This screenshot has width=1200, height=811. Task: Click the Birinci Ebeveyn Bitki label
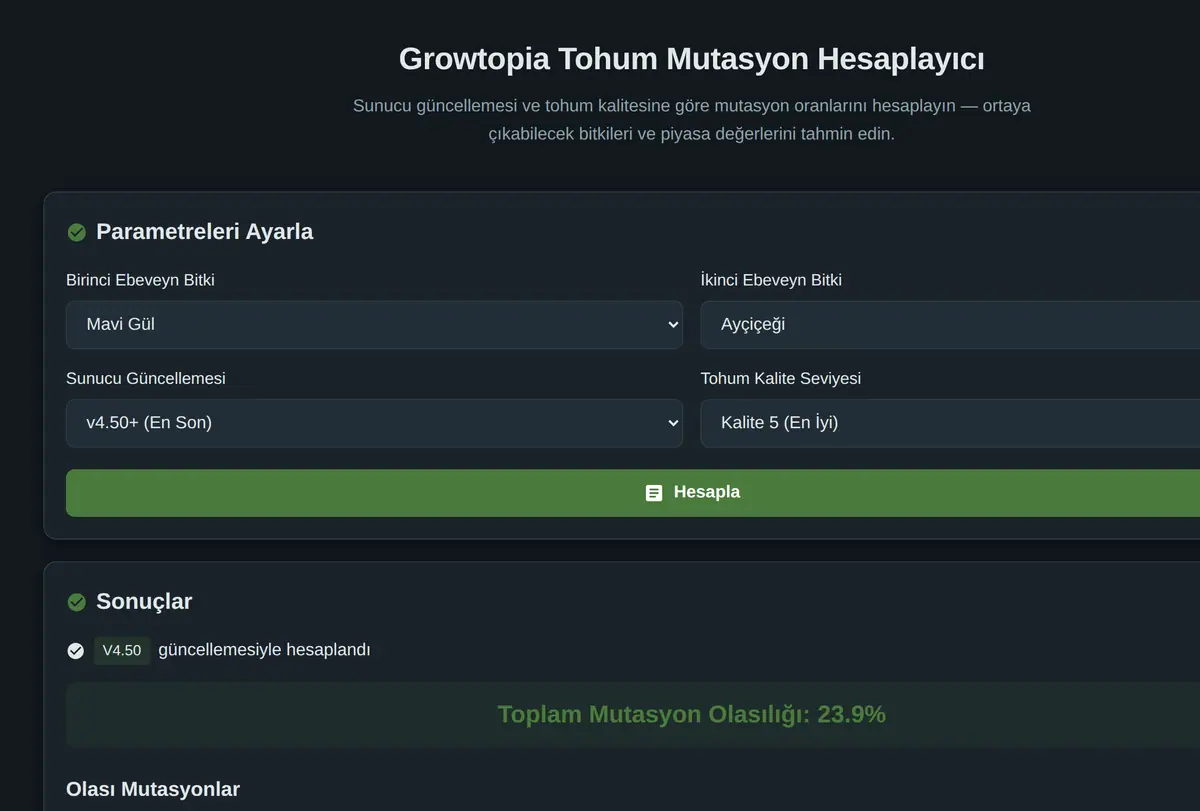point(140,280)
